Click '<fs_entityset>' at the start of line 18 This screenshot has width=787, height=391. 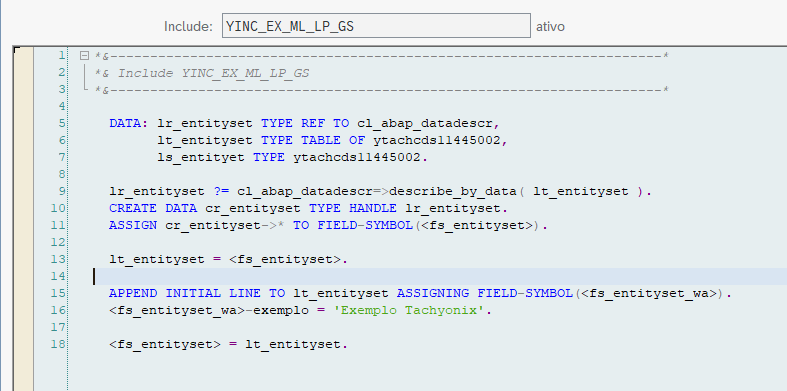[165, 344]
